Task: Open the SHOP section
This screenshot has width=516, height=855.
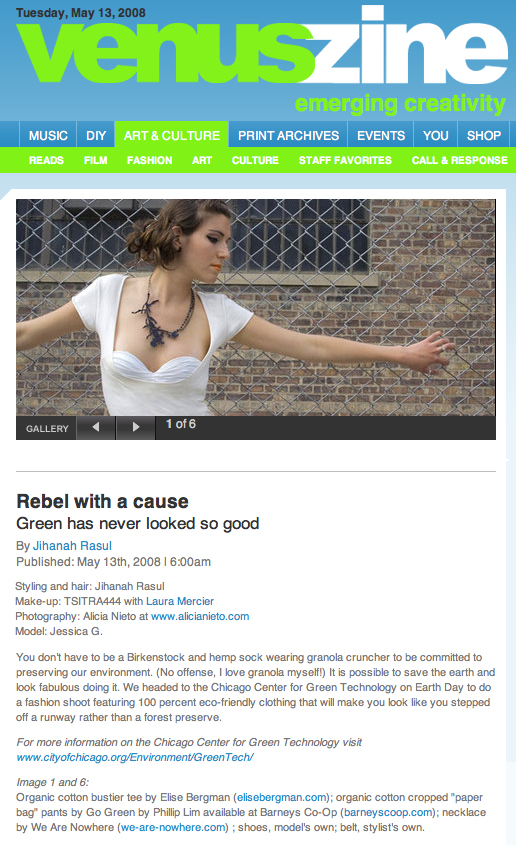Action: click(x=484, y=135)
